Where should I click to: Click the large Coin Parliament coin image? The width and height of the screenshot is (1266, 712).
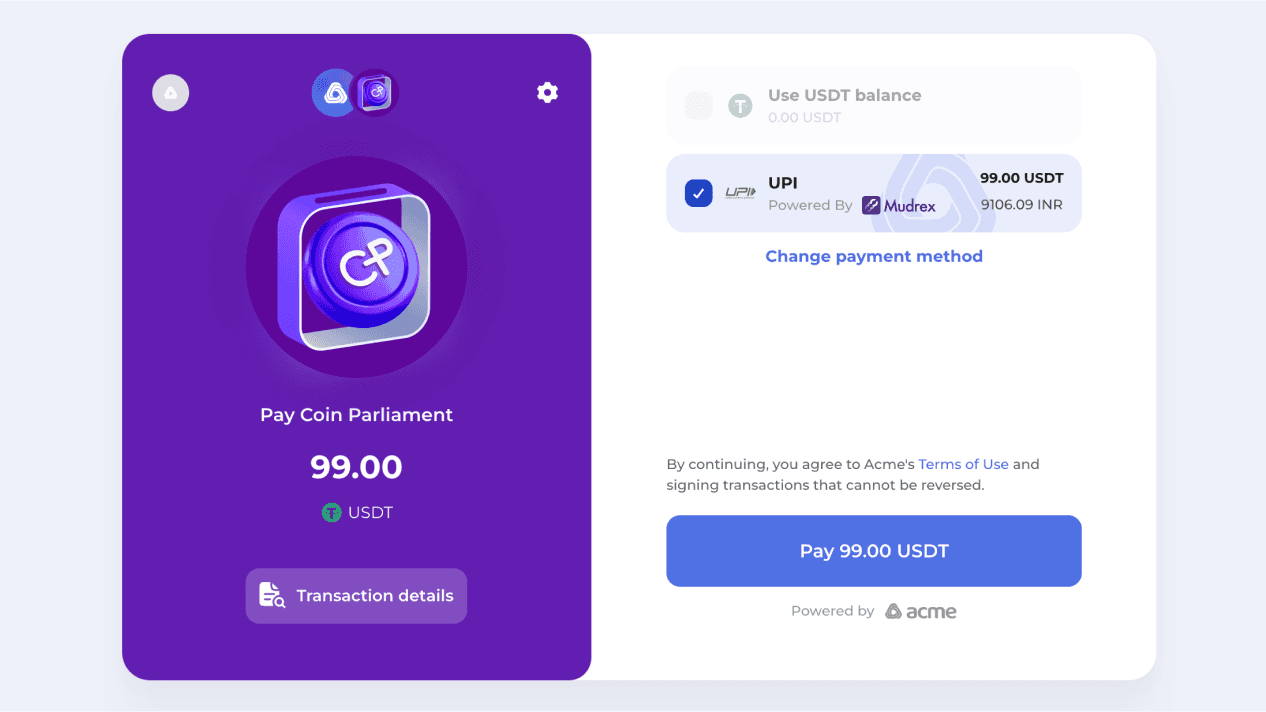click(x=356, y=267)
